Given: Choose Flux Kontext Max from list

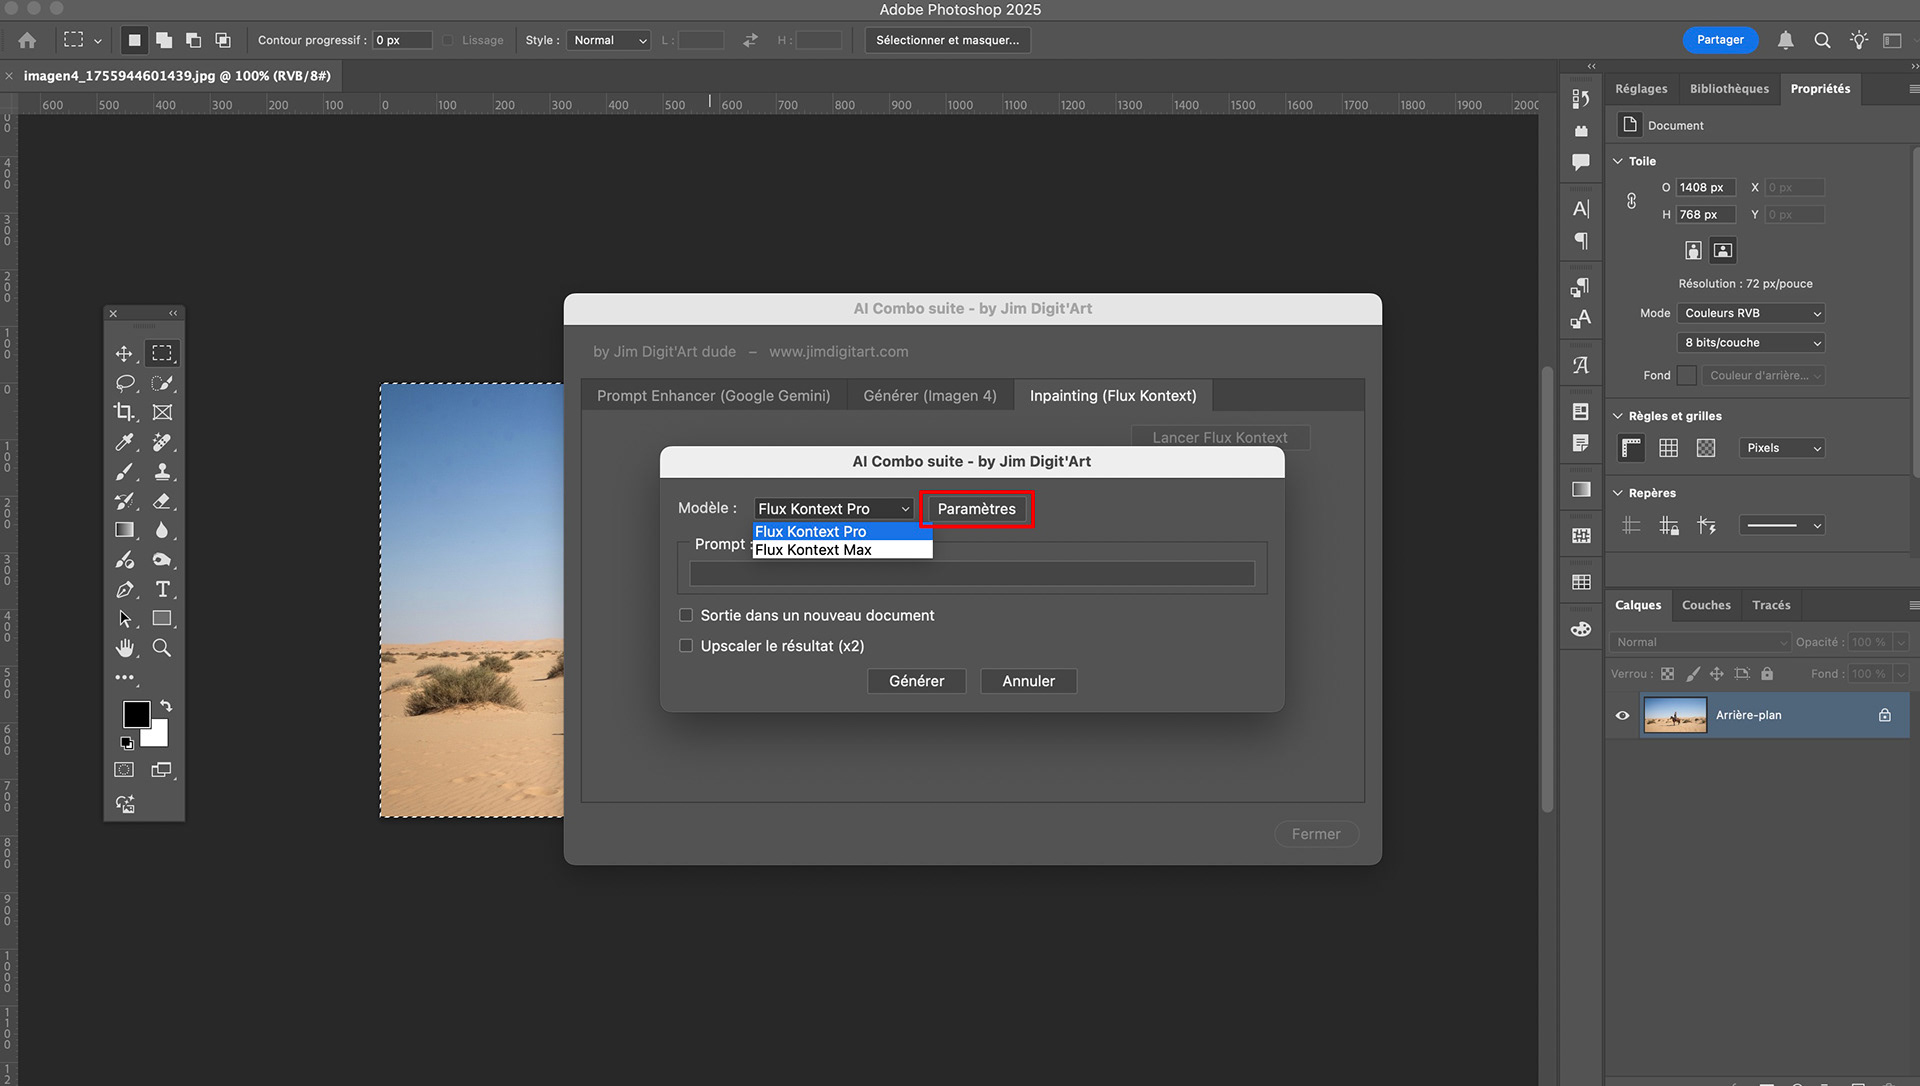Looking at the screenshot, I should point(843,550).
